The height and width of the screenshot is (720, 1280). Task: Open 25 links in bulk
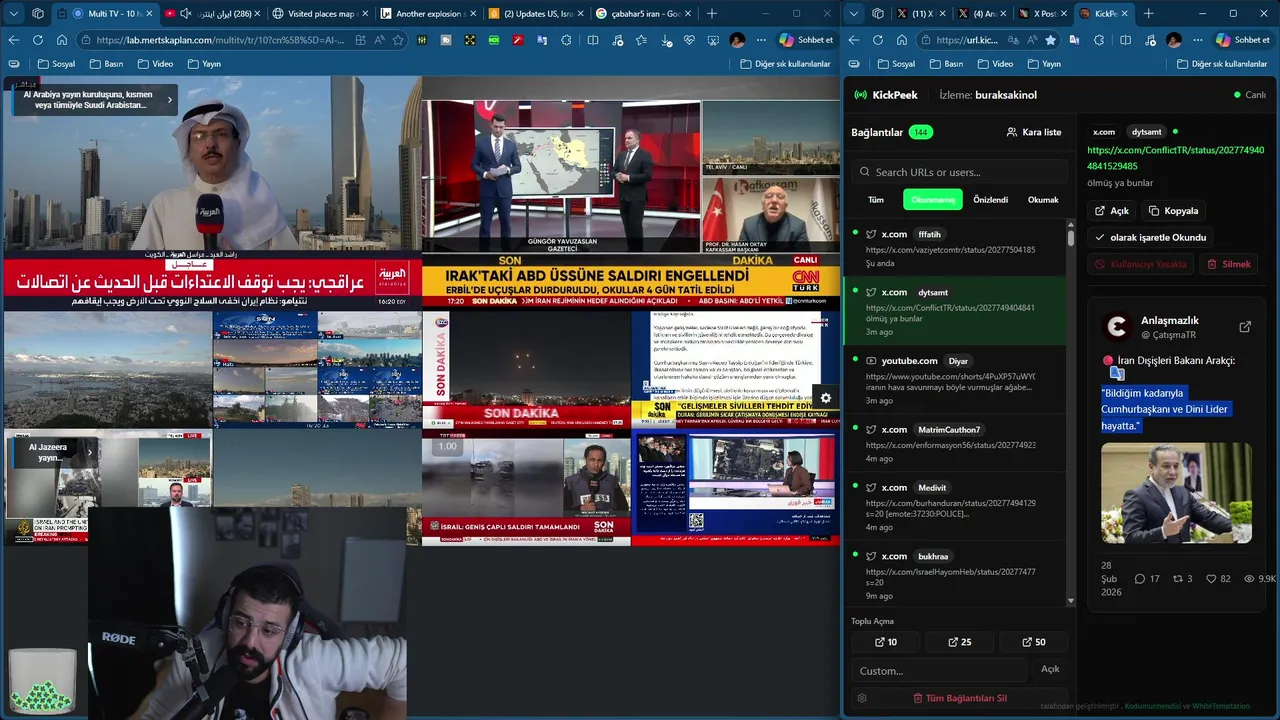[960, 642]
